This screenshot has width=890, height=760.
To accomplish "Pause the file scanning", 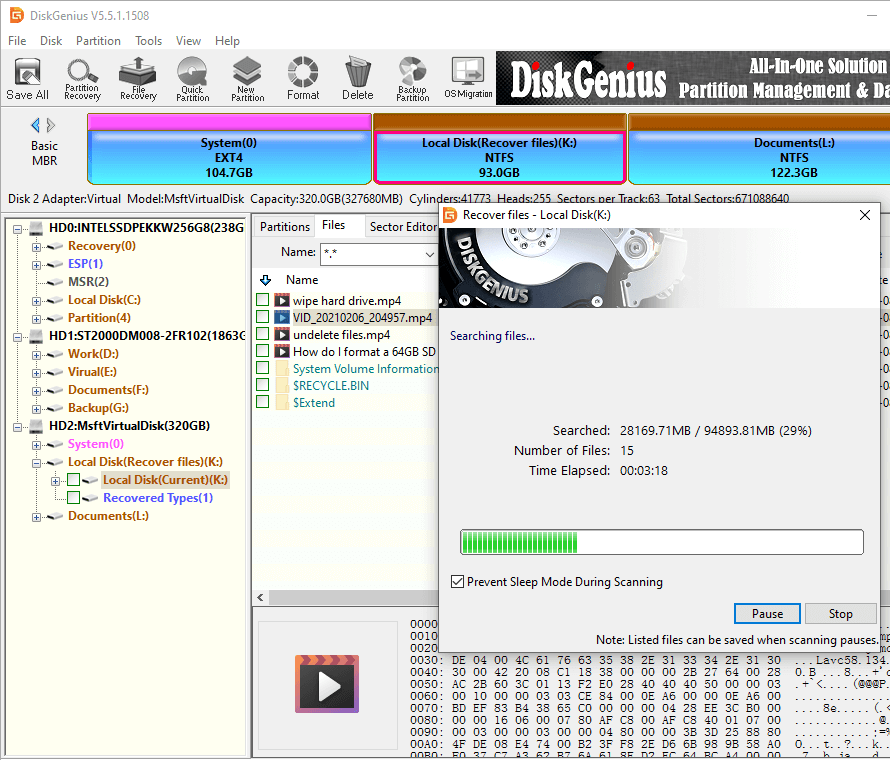I will (767, 614).
